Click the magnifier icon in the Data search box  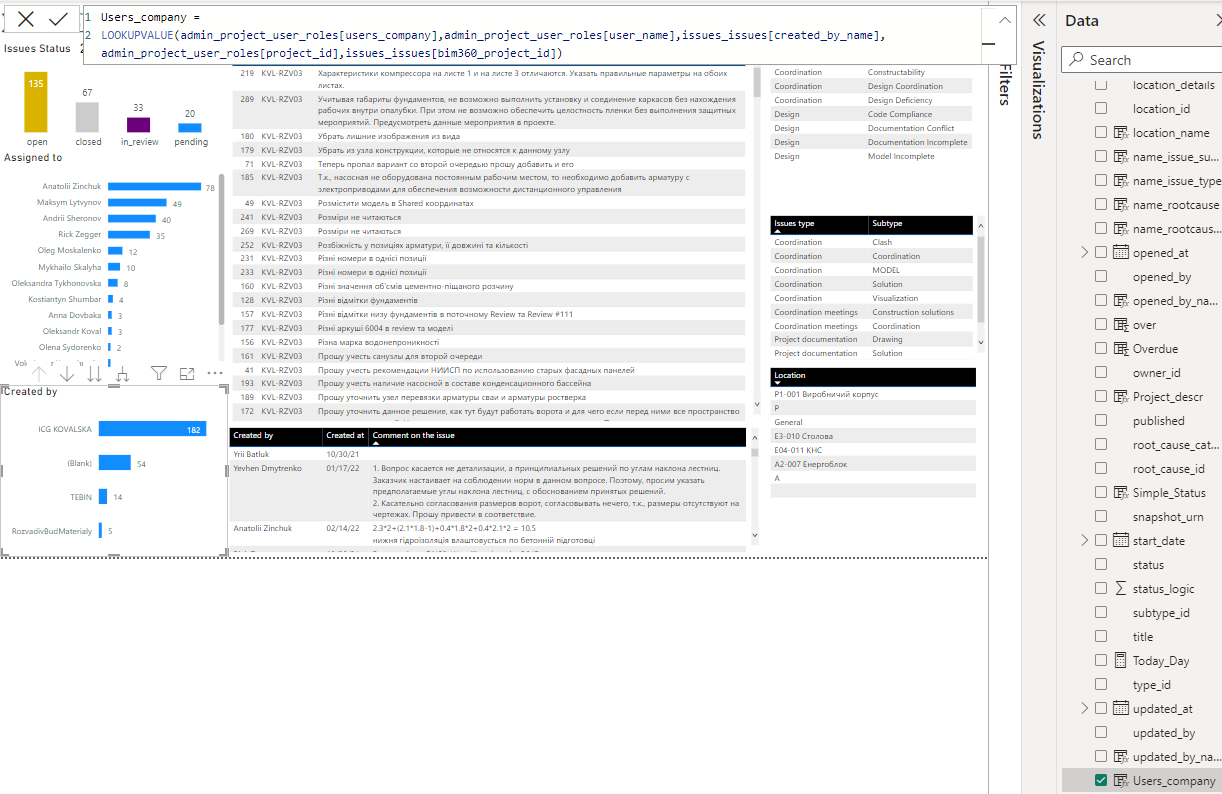coord(1076,60)
